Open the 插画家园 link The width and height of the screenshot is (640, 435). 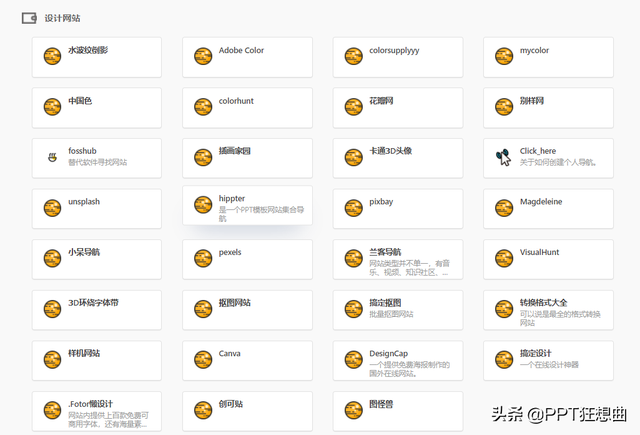(235, 151)
